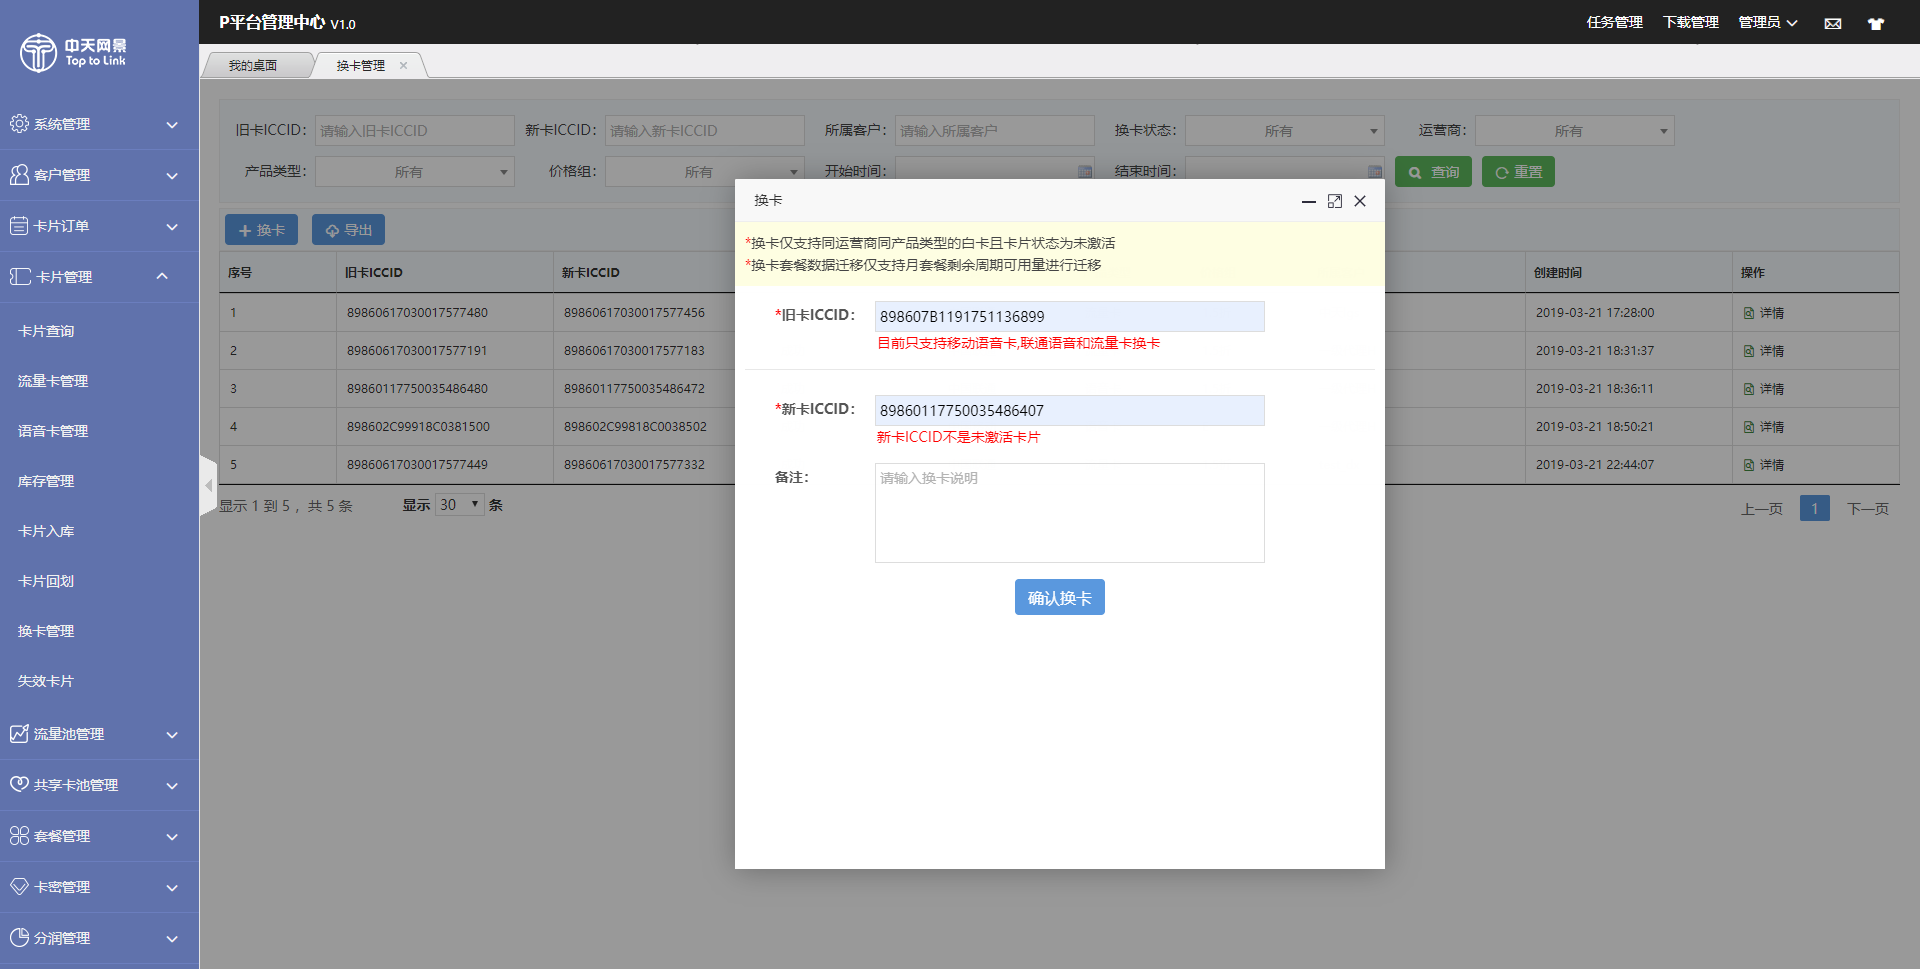The height and width of the screenshot is (969, 1920).
Task: Click the green 重置 button
Action: [1518, 172]
